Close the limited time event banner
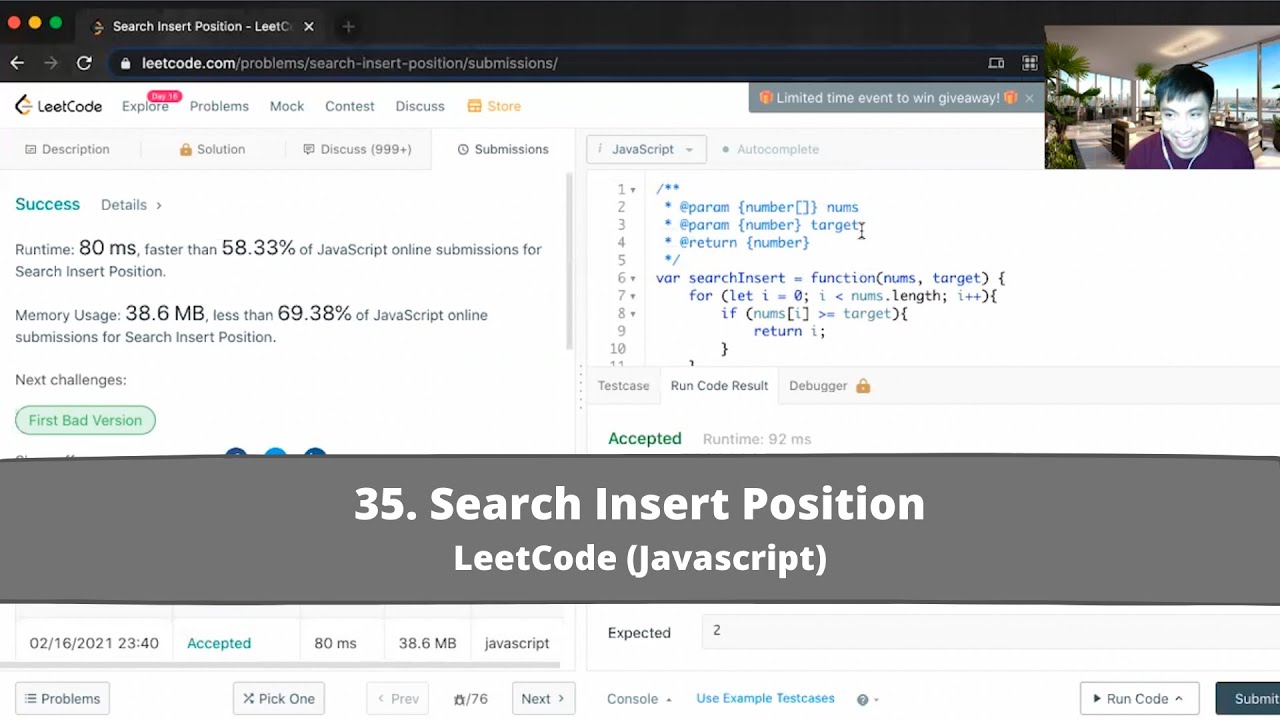 [1029, 98]
